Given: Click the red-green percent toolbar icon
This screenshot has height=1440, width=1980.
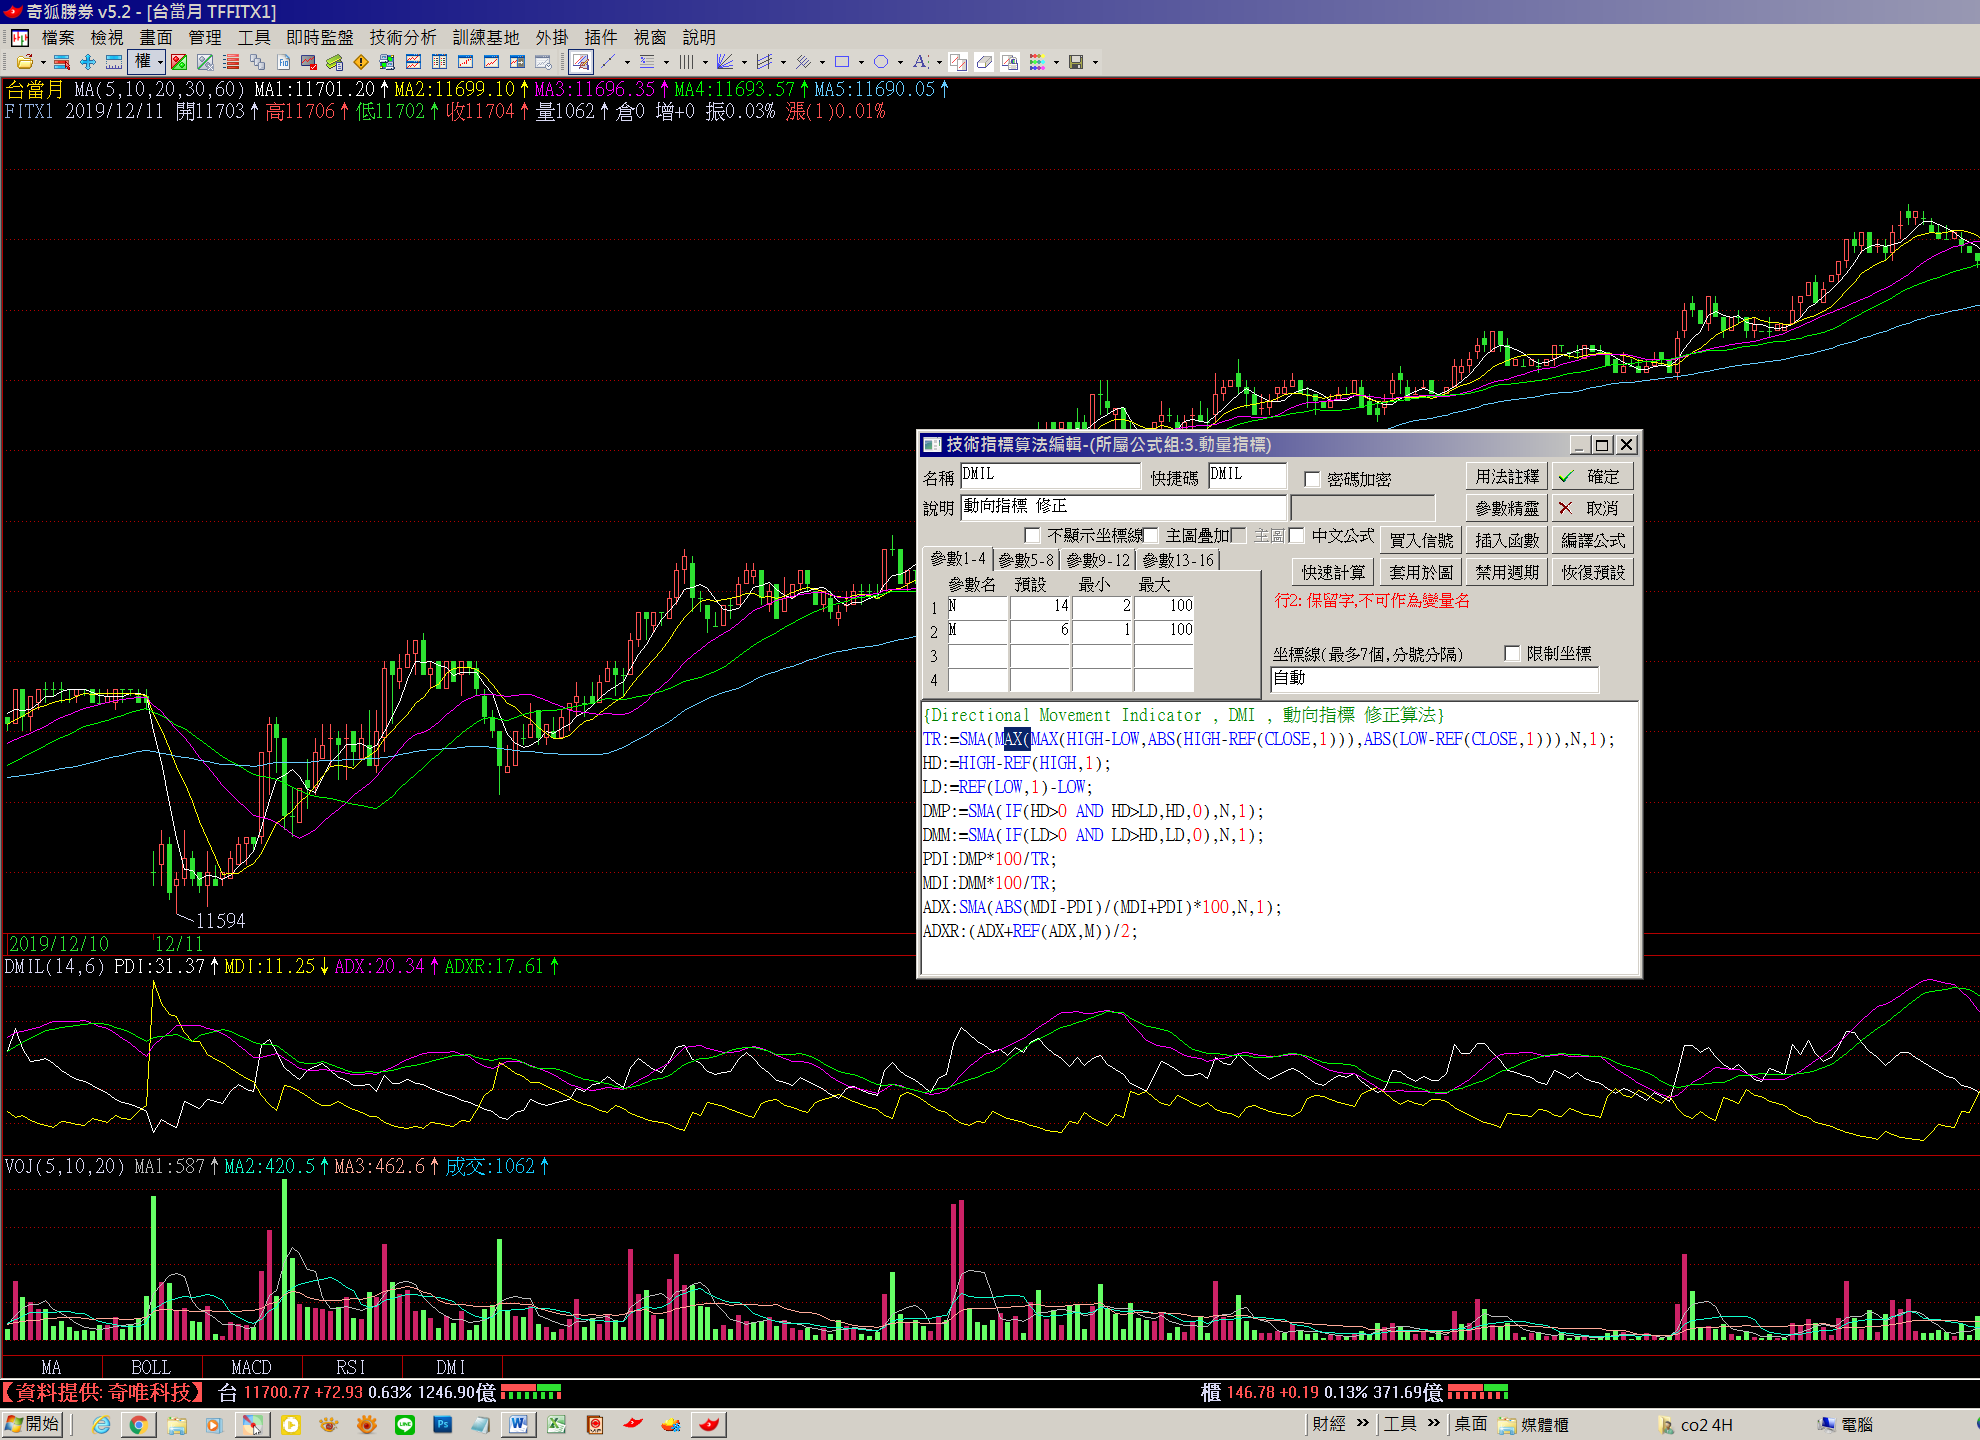Looking at the screenshot, I should (x=179, y=62).
